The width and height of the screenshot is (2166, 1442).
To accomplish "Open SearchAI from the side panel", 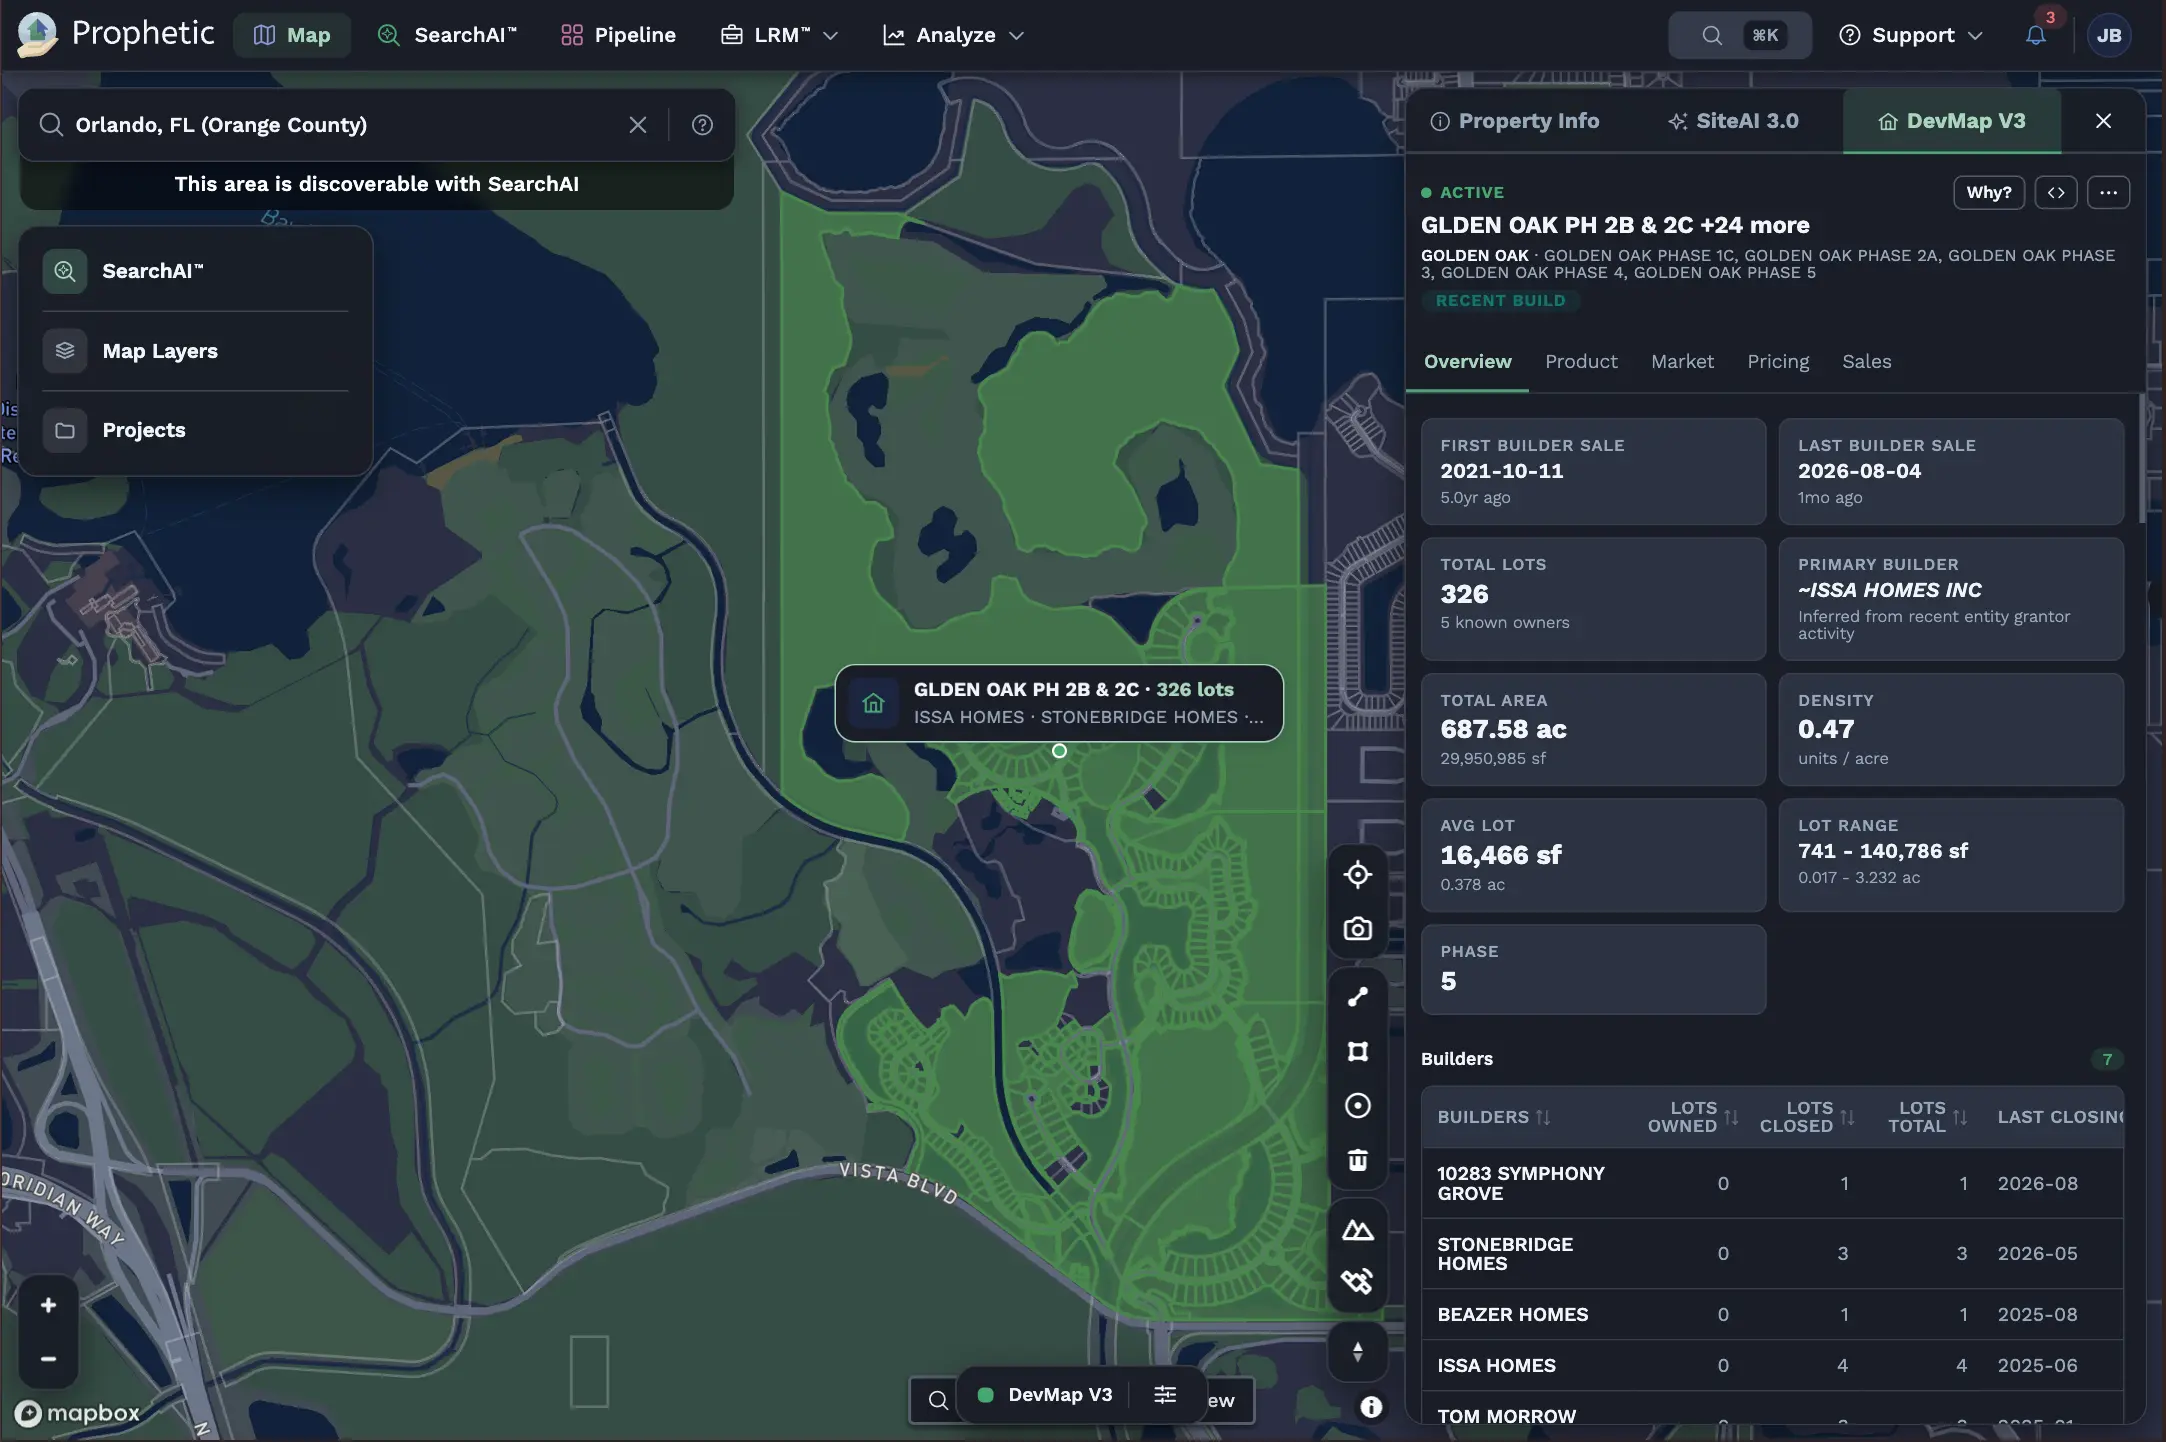I will (195, 271).
